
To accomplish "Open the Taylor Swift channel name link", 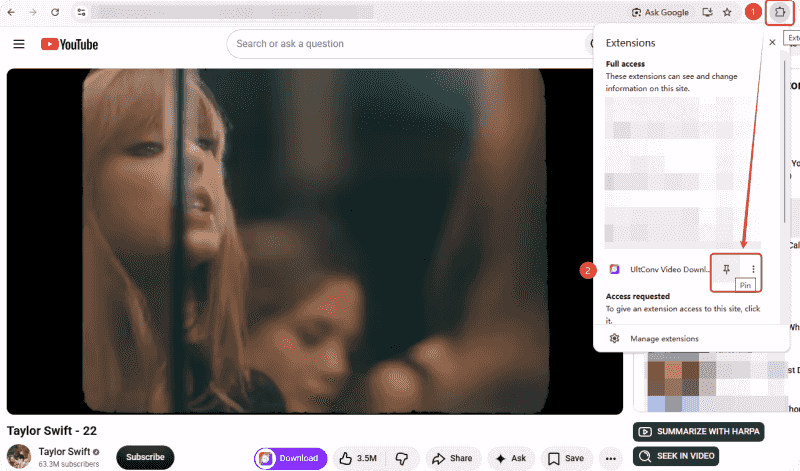I will [64, 451].
